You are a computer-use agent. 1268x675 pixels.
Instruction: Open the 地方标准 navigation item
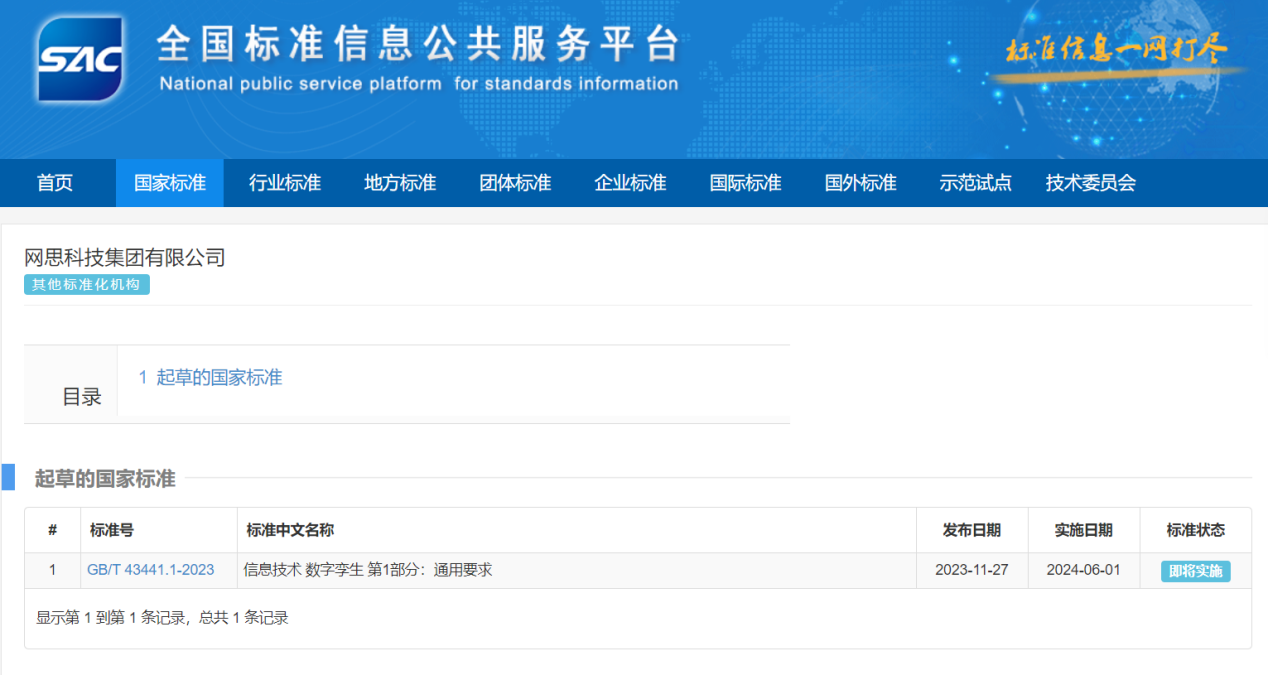[399, 182]
